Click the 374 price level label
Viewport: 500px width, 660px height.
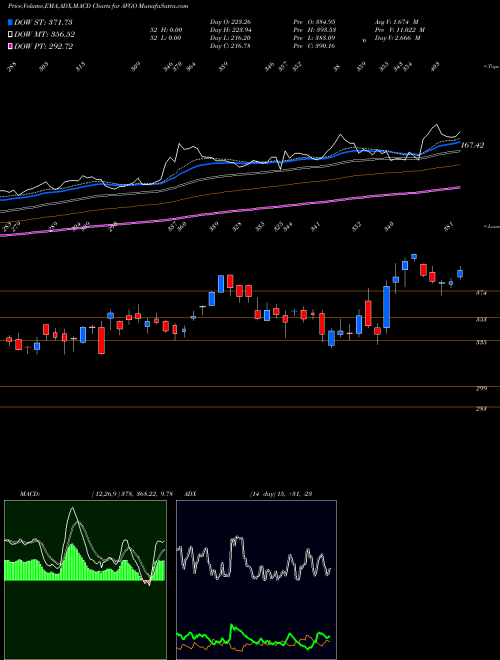click(481, 293)
